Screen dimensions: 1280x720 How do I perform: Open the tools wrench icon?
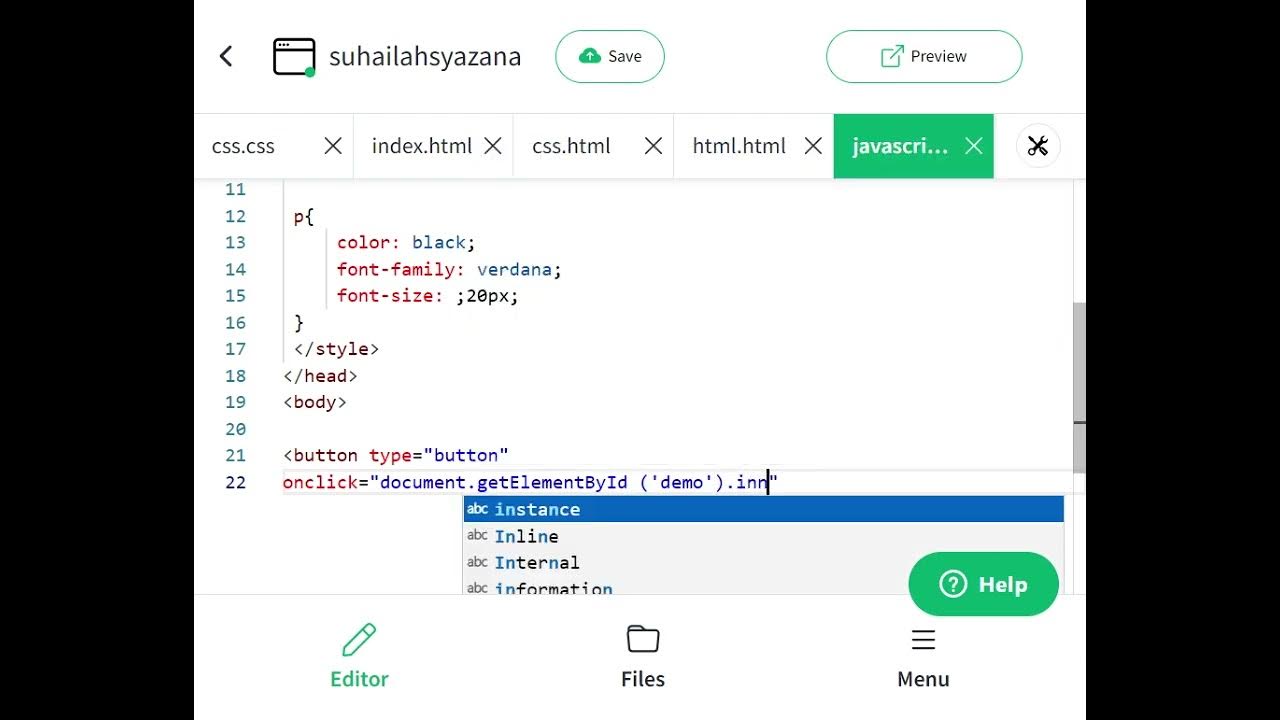click(1038, 146)
